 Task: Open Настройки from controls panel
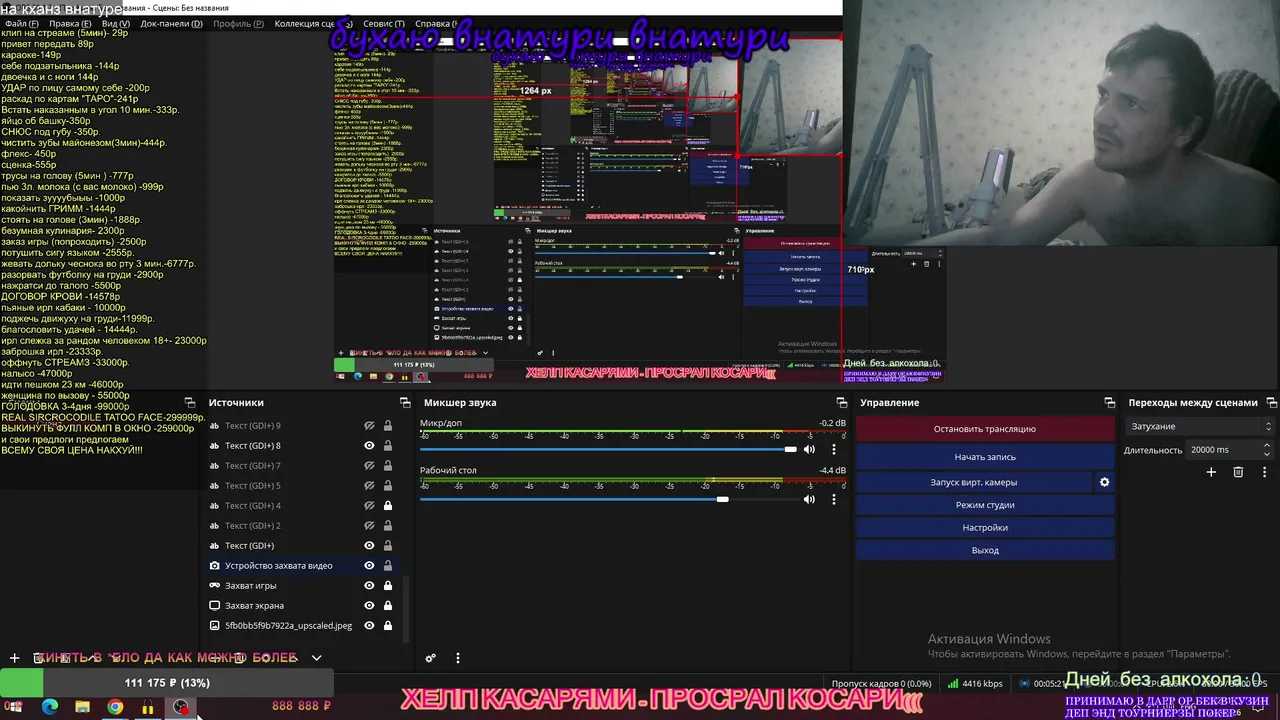[985, 528]
